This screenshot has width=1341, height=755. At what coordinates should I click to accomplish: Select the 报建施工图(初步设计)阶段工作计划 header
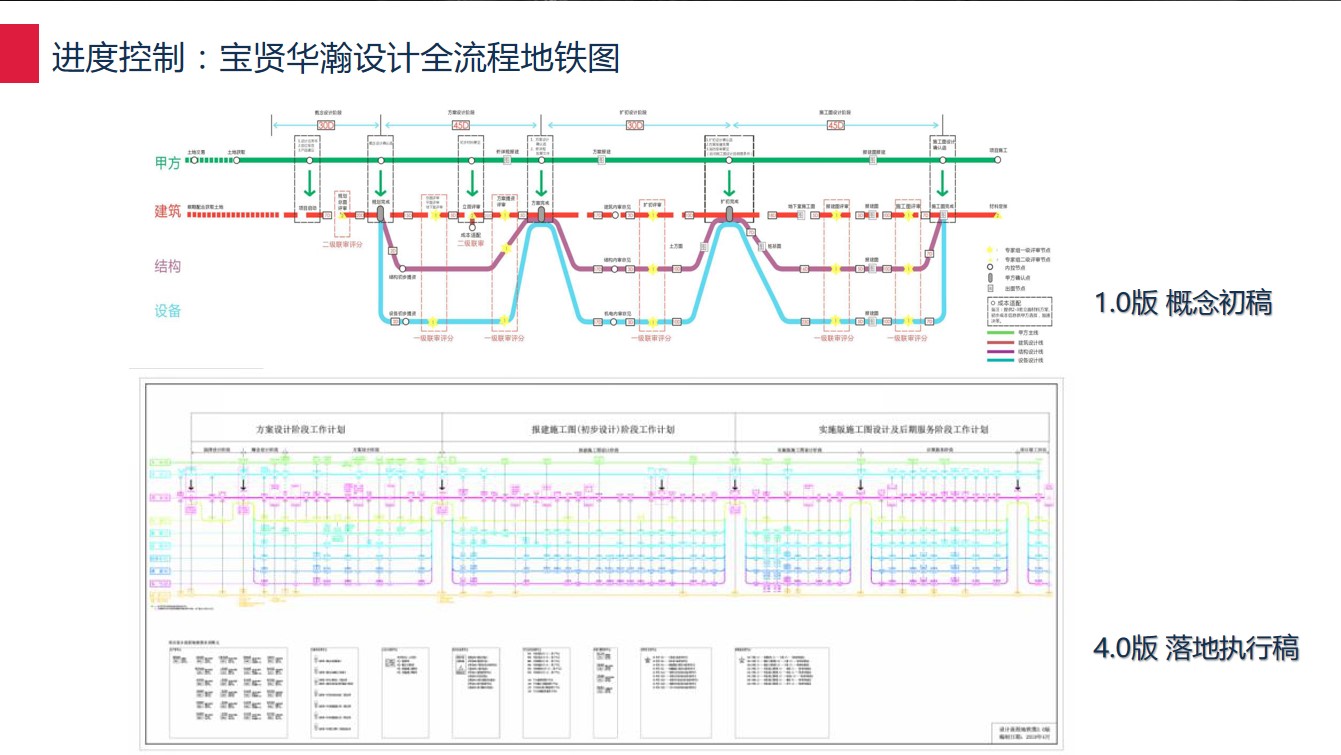click(x=588, y=428)
